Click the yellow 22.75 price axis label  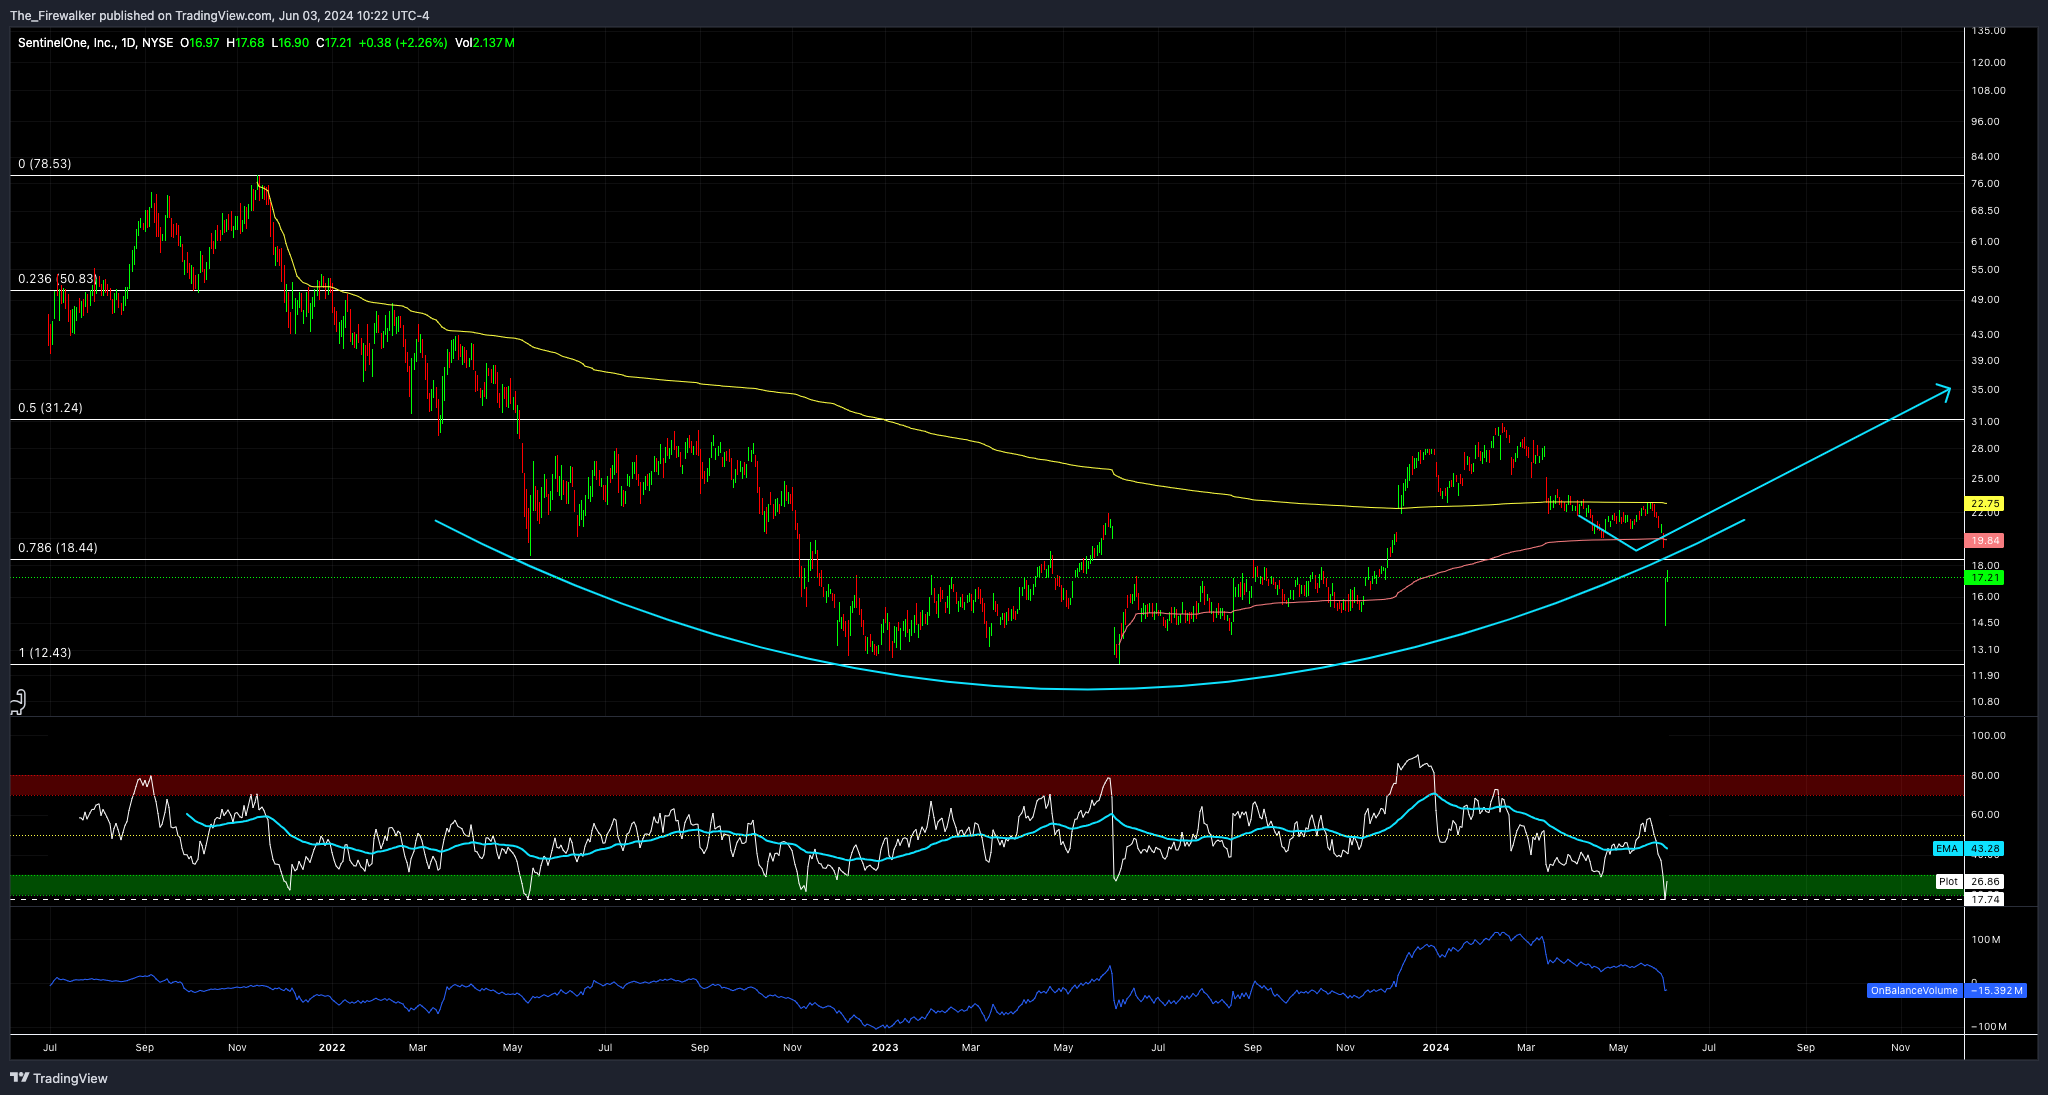[x=1985, y=504]
